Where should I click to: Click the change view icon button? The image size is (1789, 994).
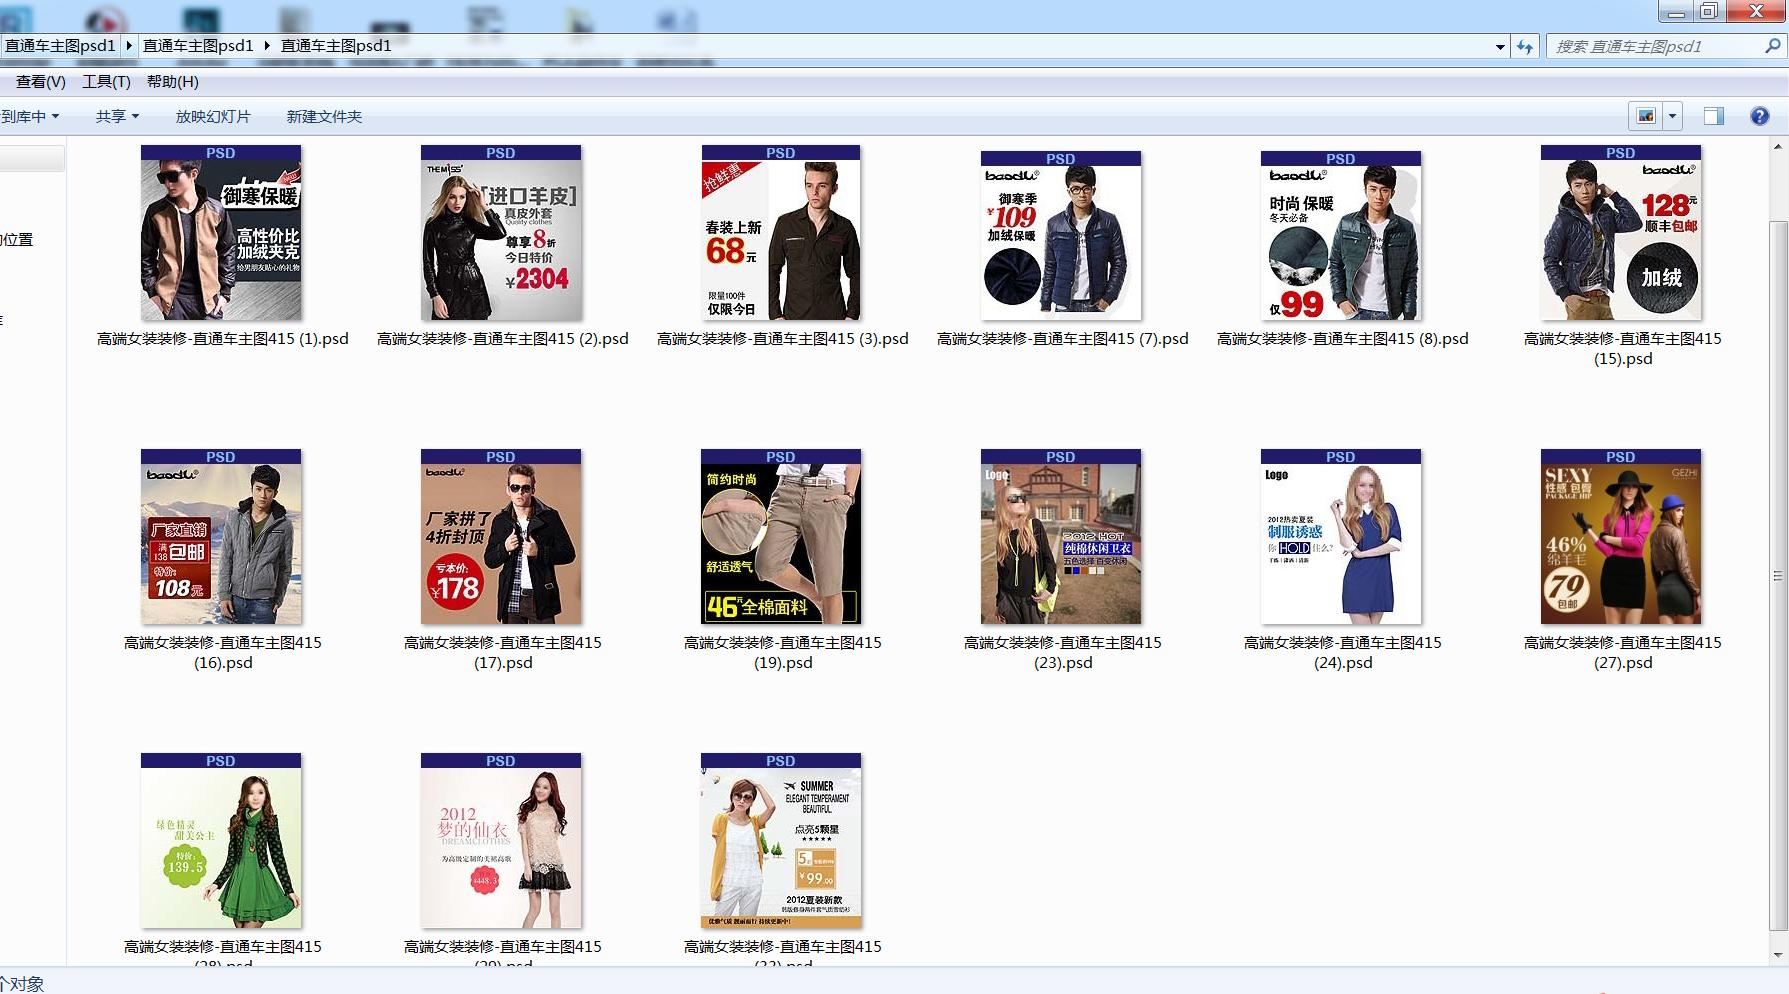tap(1646, 117)
